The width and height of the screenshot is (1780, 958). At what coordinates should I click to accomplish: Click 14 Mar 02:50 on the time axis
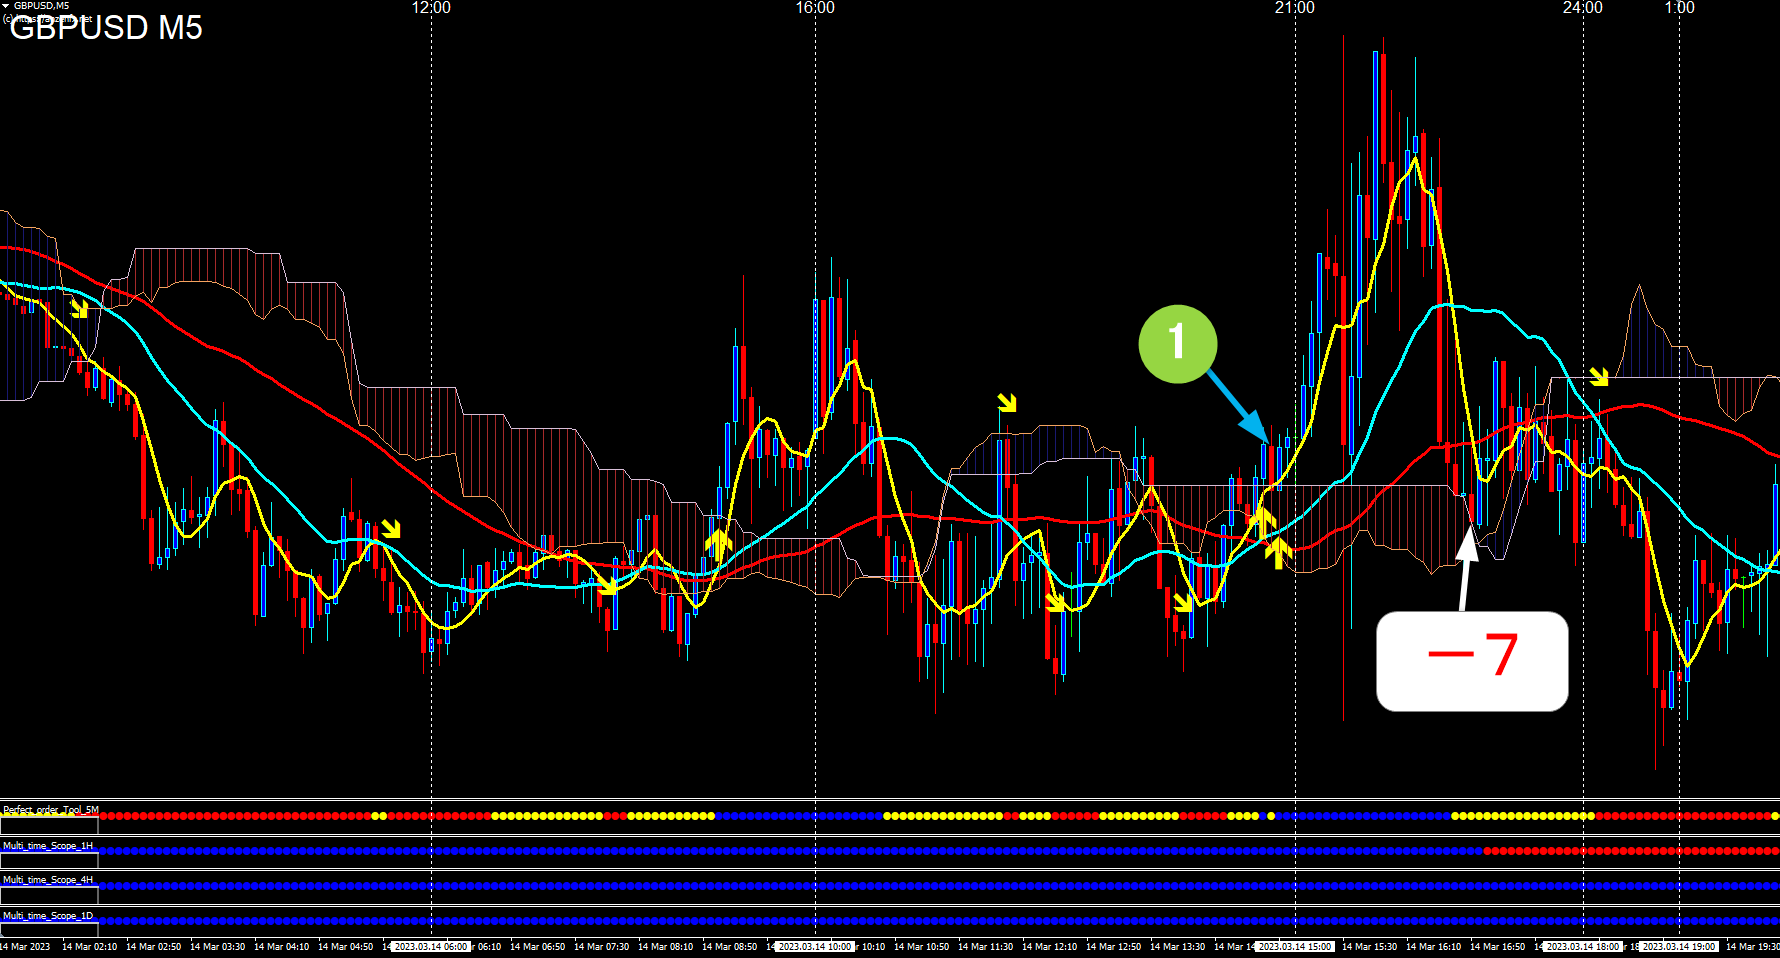(153, 947)
